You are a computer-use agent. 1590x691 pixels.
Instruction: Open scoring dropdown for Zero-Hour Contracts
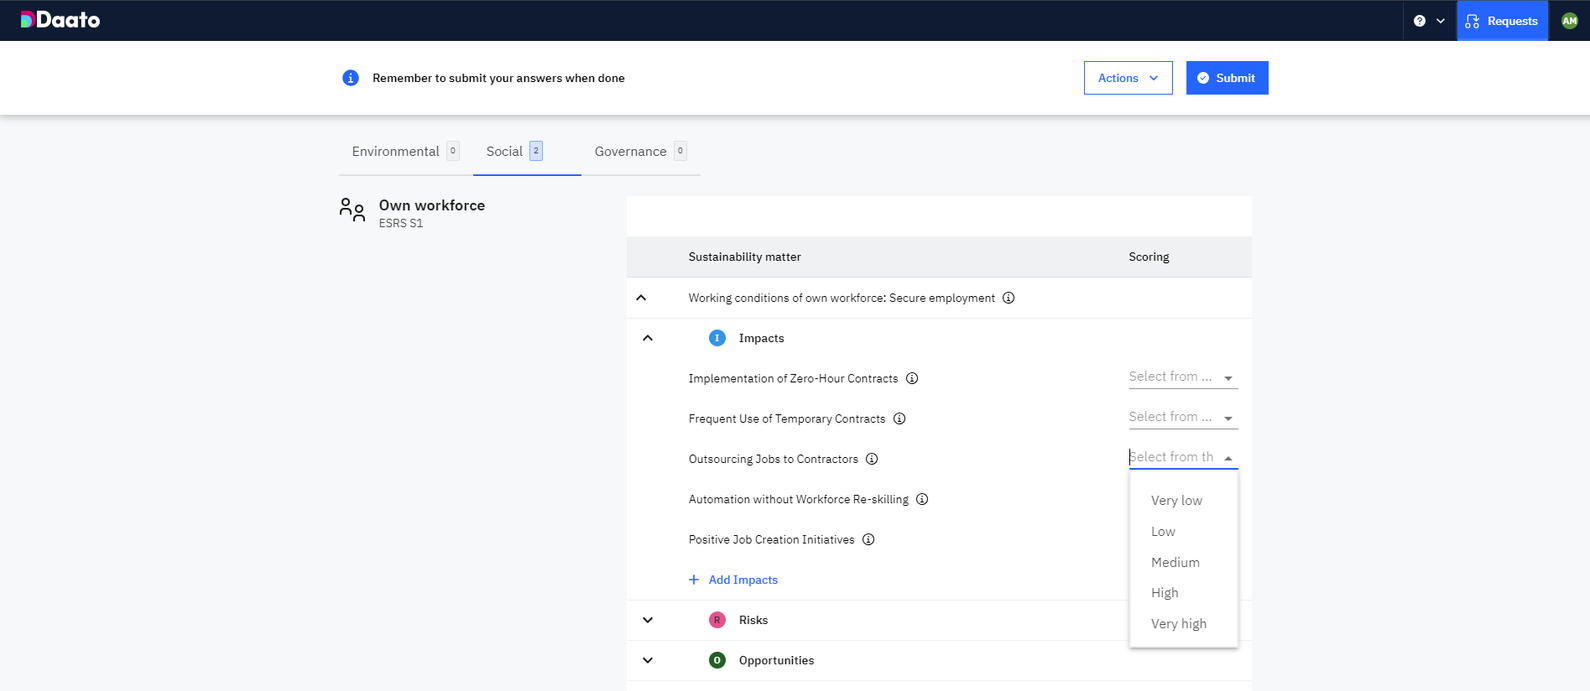(1182, 378)
